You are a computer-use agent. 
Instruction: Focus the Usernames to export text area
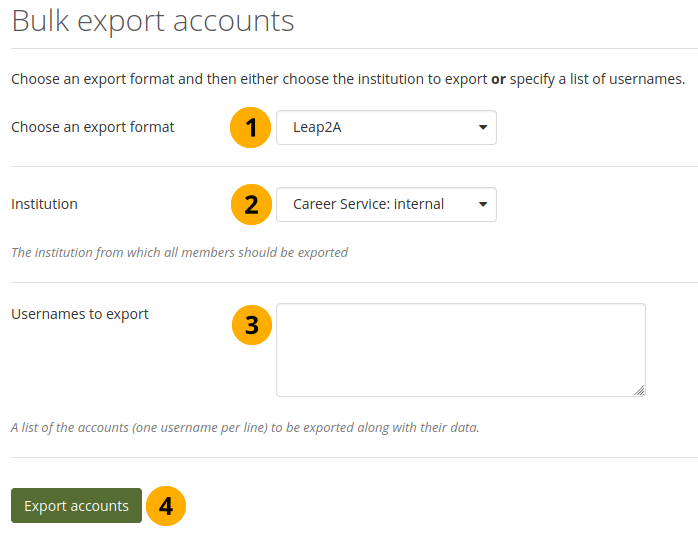460,349
